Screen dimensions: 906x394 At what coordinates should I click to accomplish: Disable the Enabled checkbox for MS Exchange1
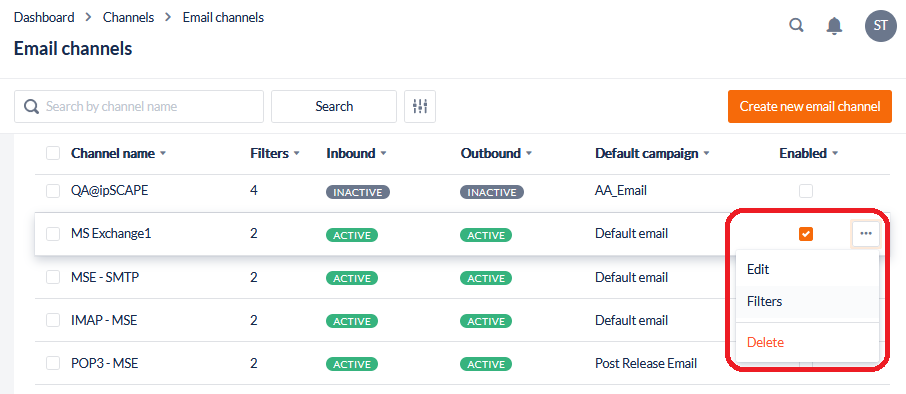(x=805, y=233)
